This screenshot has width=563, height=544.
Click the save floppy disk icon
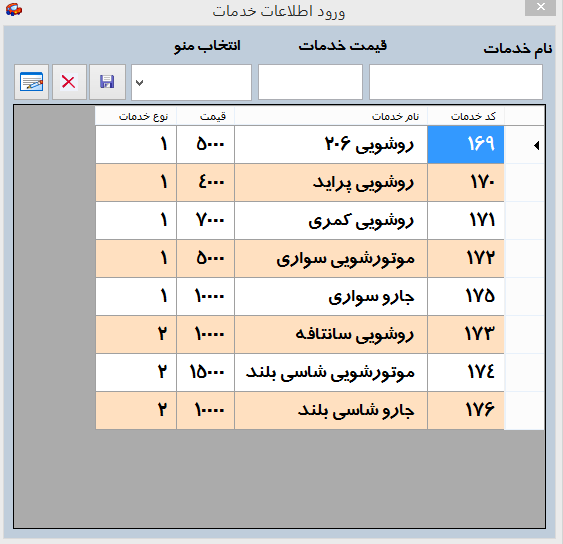click(107, 82)
